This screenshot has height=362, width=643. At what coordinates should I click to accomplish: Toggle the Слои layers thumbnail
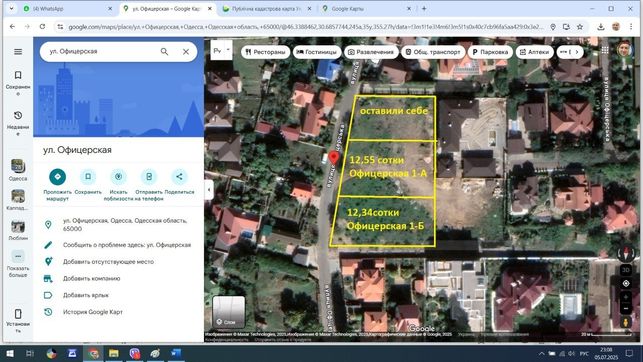click(229, 312)
